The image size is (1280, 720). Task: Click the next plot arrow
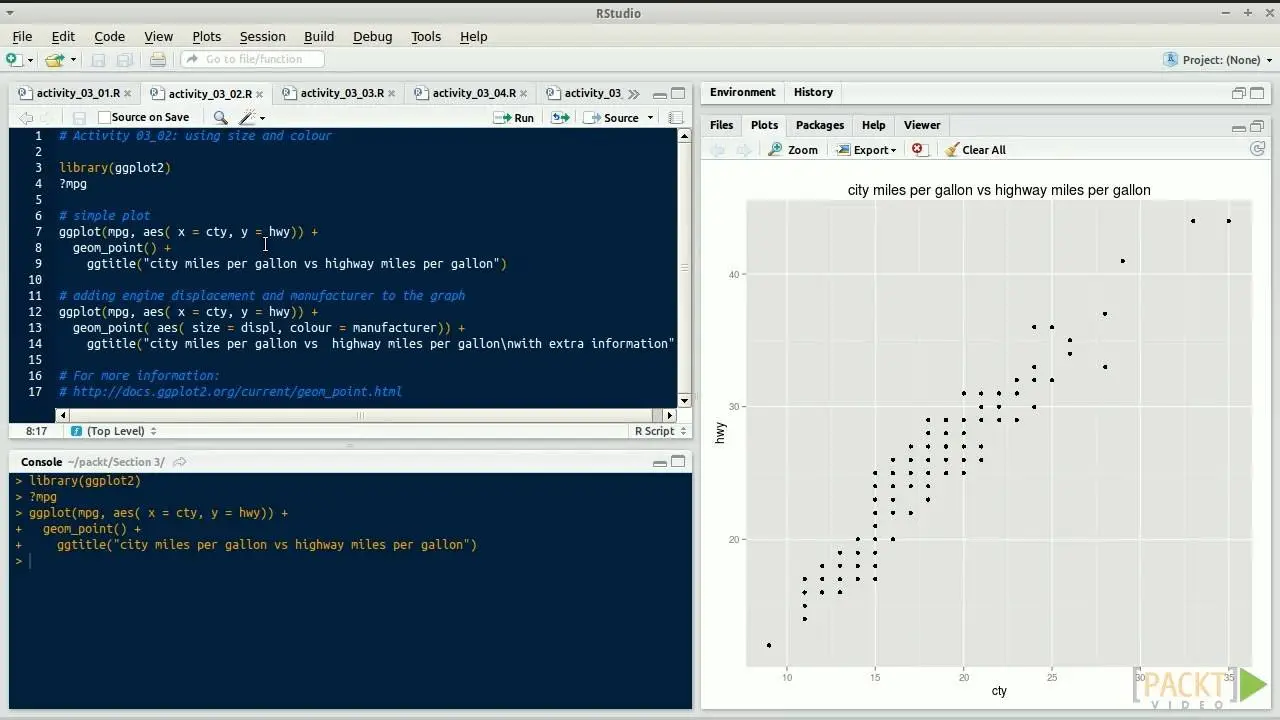[743, 150]
